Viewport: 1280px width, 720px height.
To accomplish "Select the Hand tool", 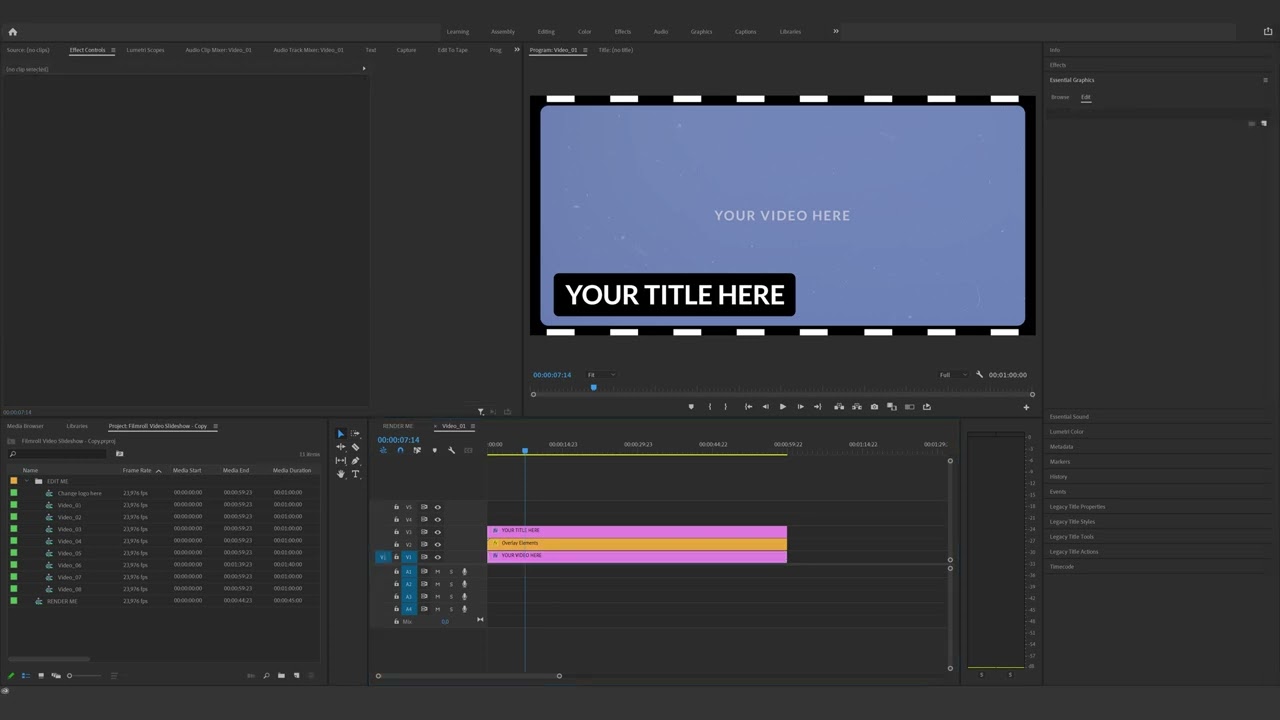I will click(x=340, y=474).
